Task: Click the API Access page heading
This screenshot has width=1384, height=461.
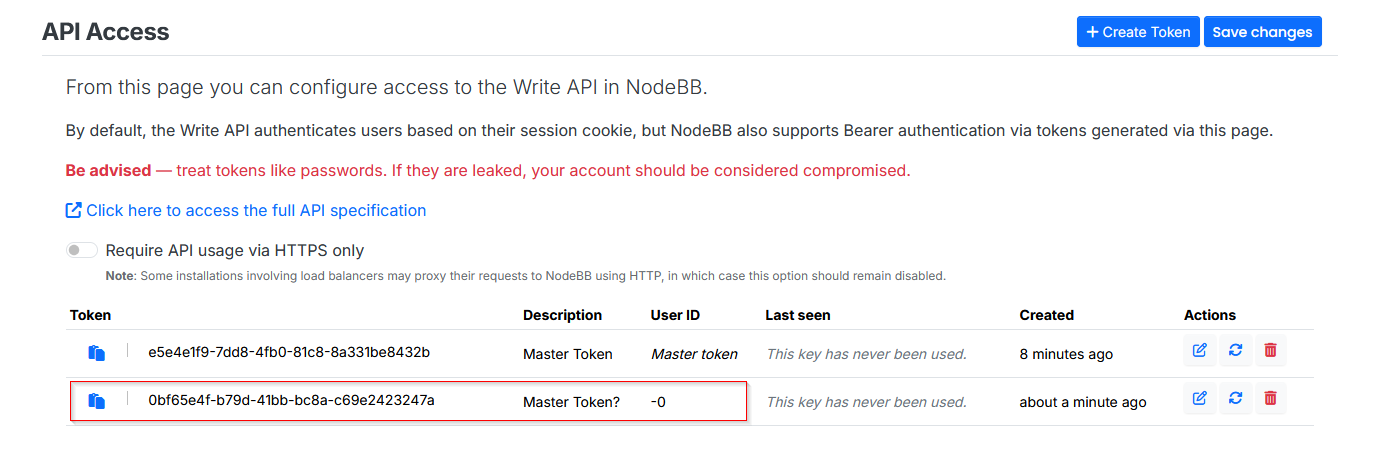Action: pos(105,32)
